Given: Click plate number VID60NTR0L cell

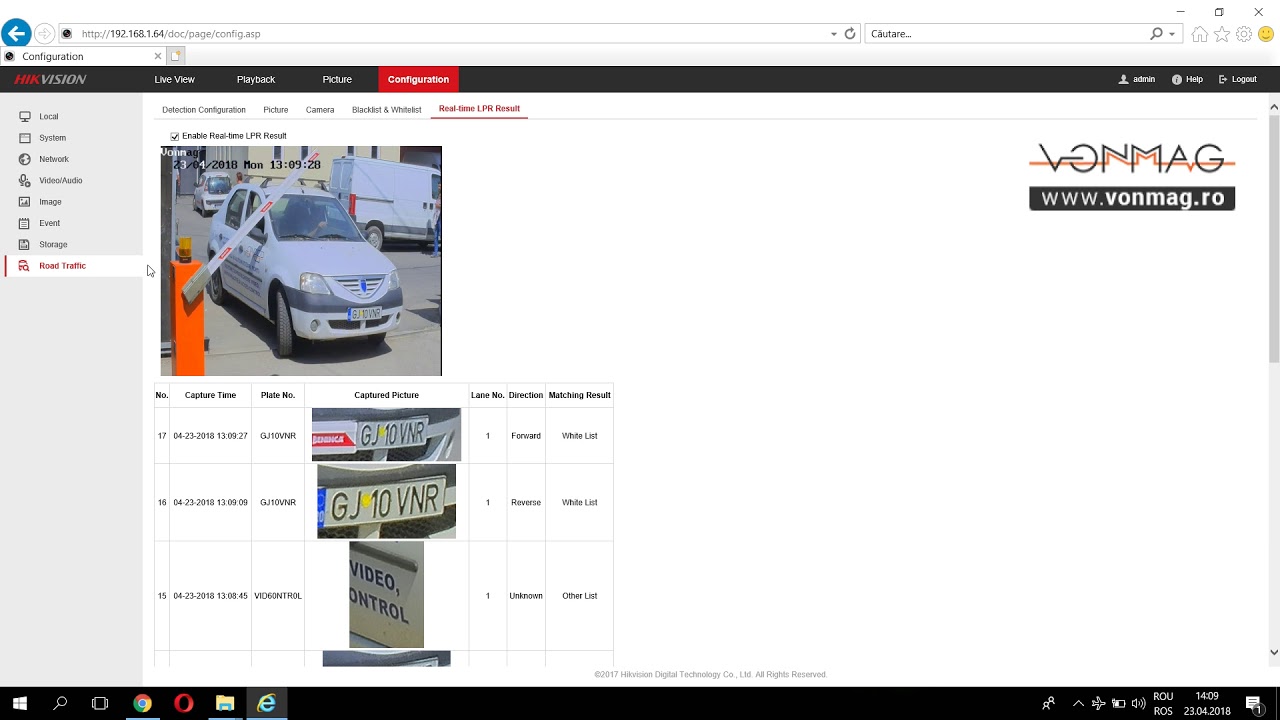Looking at the screenshot, I should [x=278, y=596].
